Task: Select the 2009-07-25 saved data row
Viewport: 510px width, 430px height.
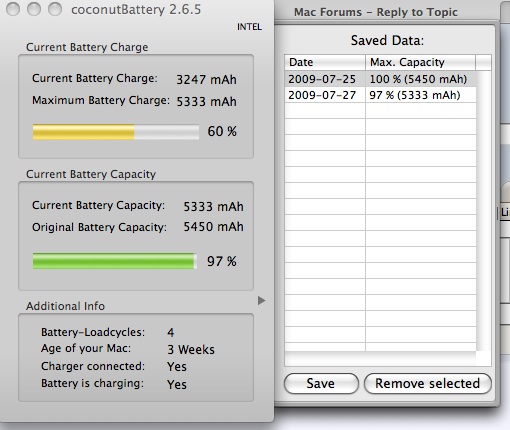Action: pos(380,79)
